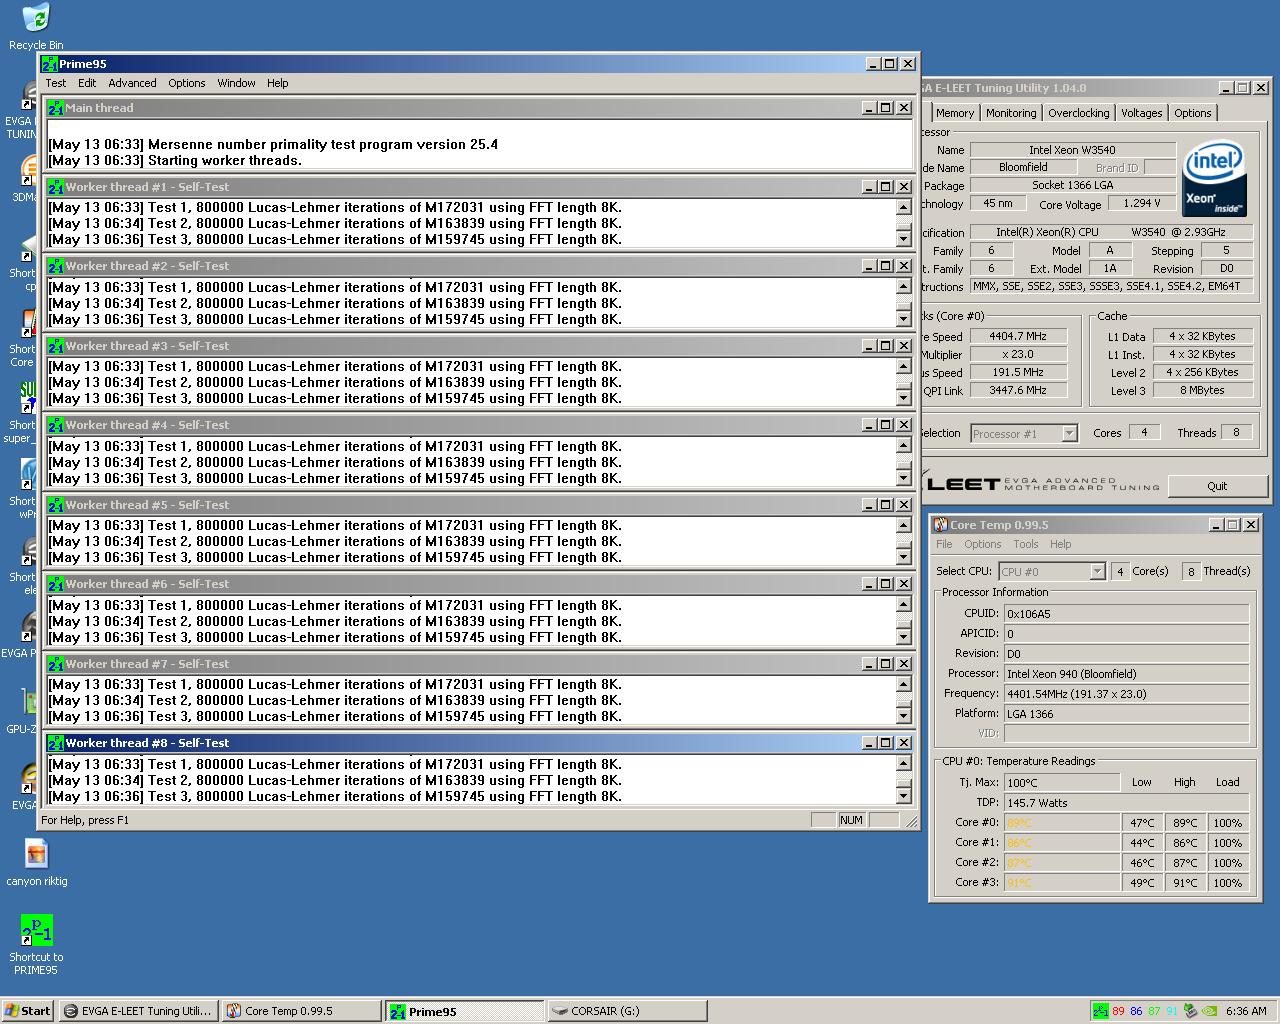Switch to EVGA E-LEET taskbar button
This screenshot has width=1280, height=1024.
click(x=137, y=1011)
